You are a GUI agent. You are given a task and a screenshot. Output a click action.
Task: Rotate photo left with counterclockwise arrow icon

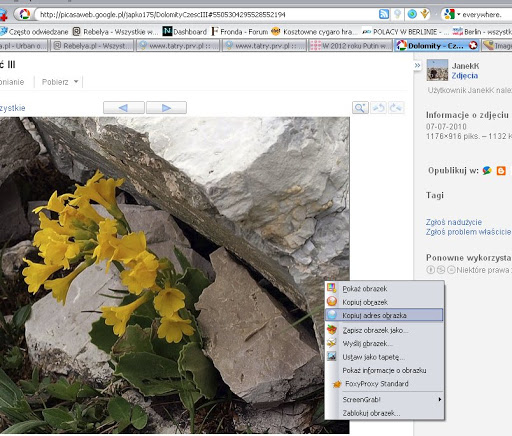379,108
